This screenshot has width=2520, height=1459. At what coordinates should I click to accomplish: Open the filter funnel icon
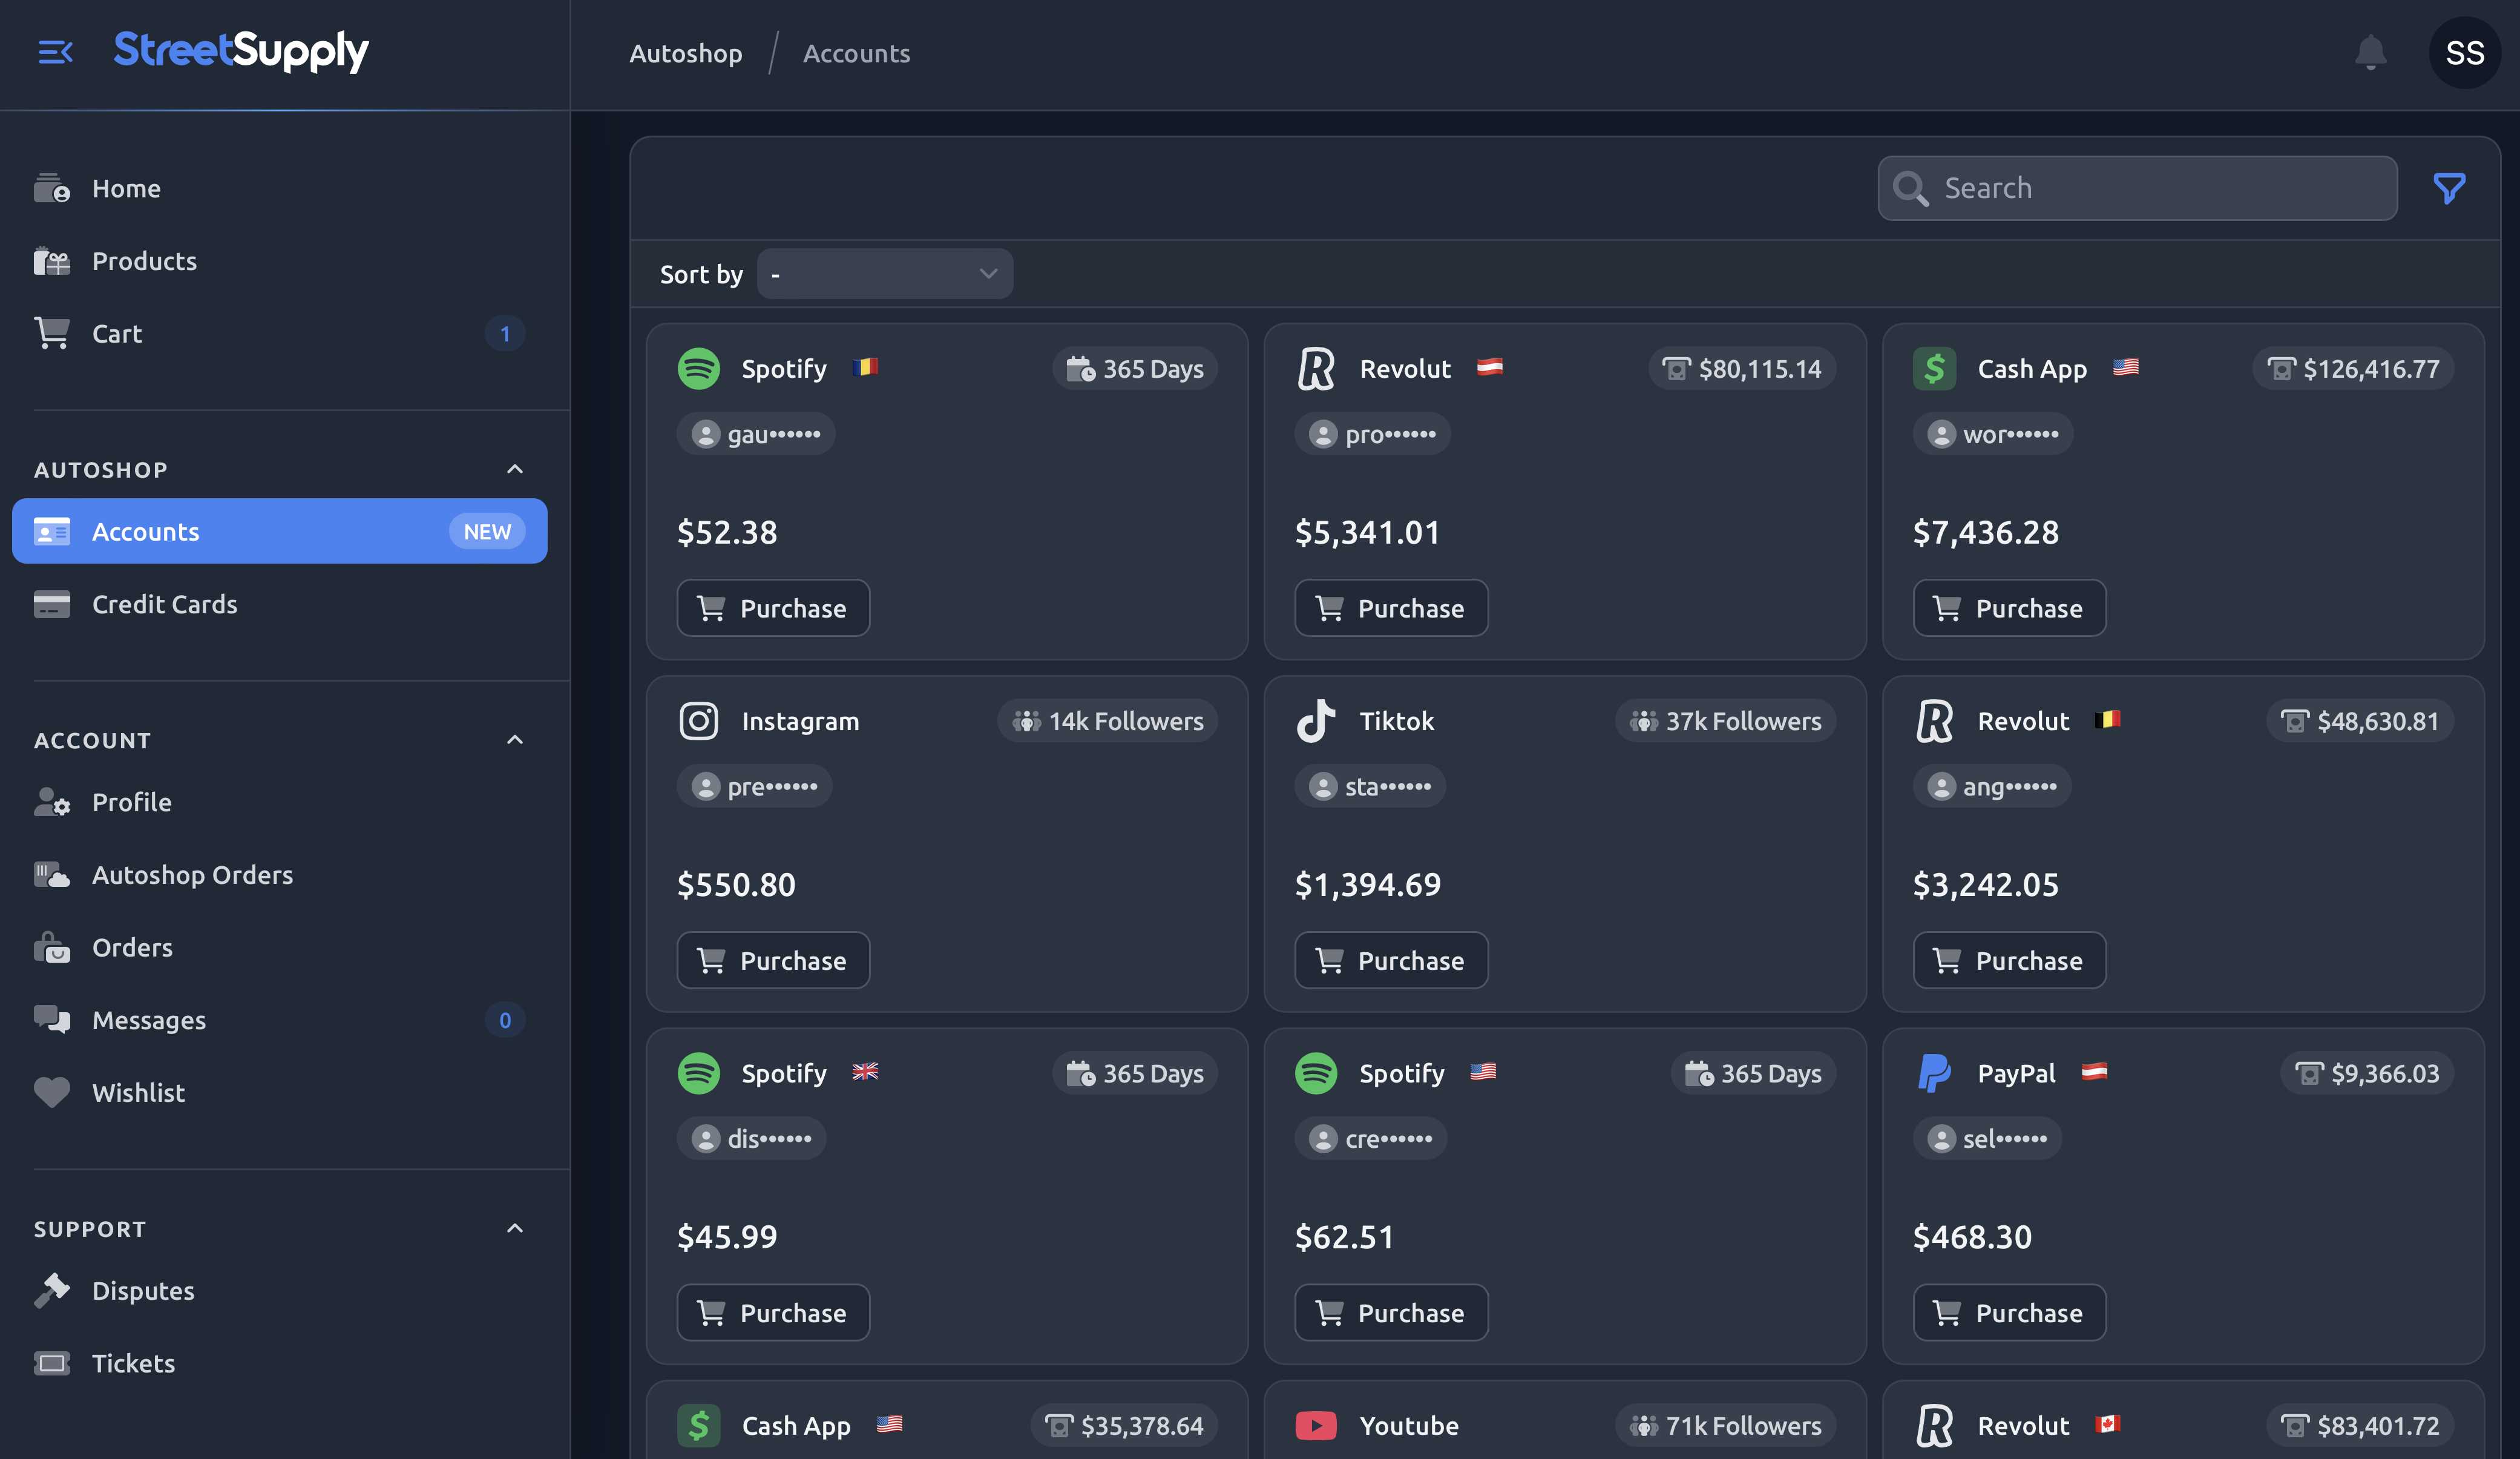tap(2449, 188)
